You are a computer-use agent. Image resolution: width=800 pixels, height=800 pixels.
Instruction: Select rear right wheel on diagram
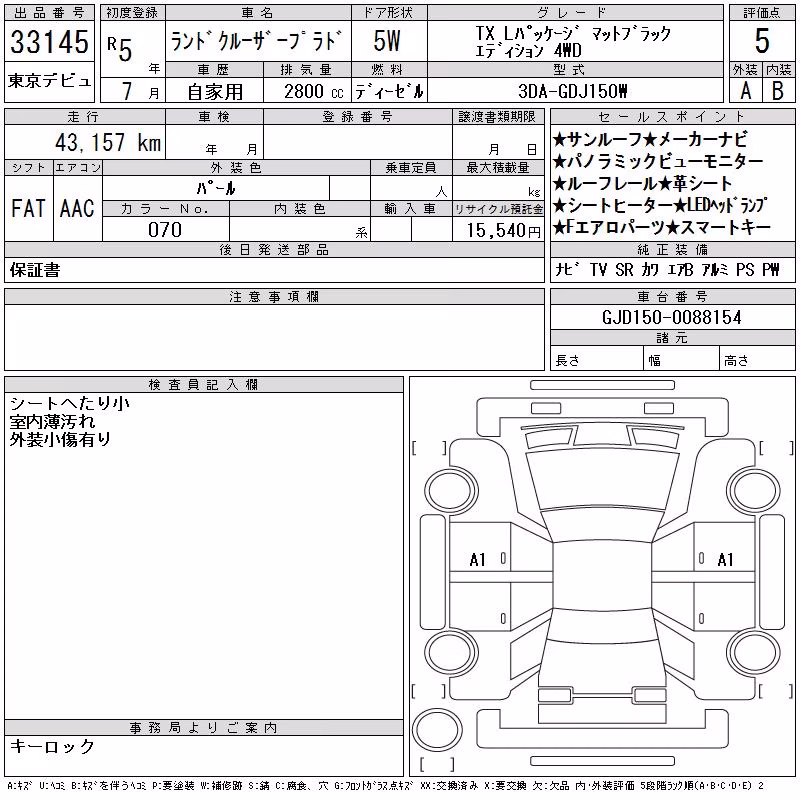pyautogui.click(x=755, y=653)
